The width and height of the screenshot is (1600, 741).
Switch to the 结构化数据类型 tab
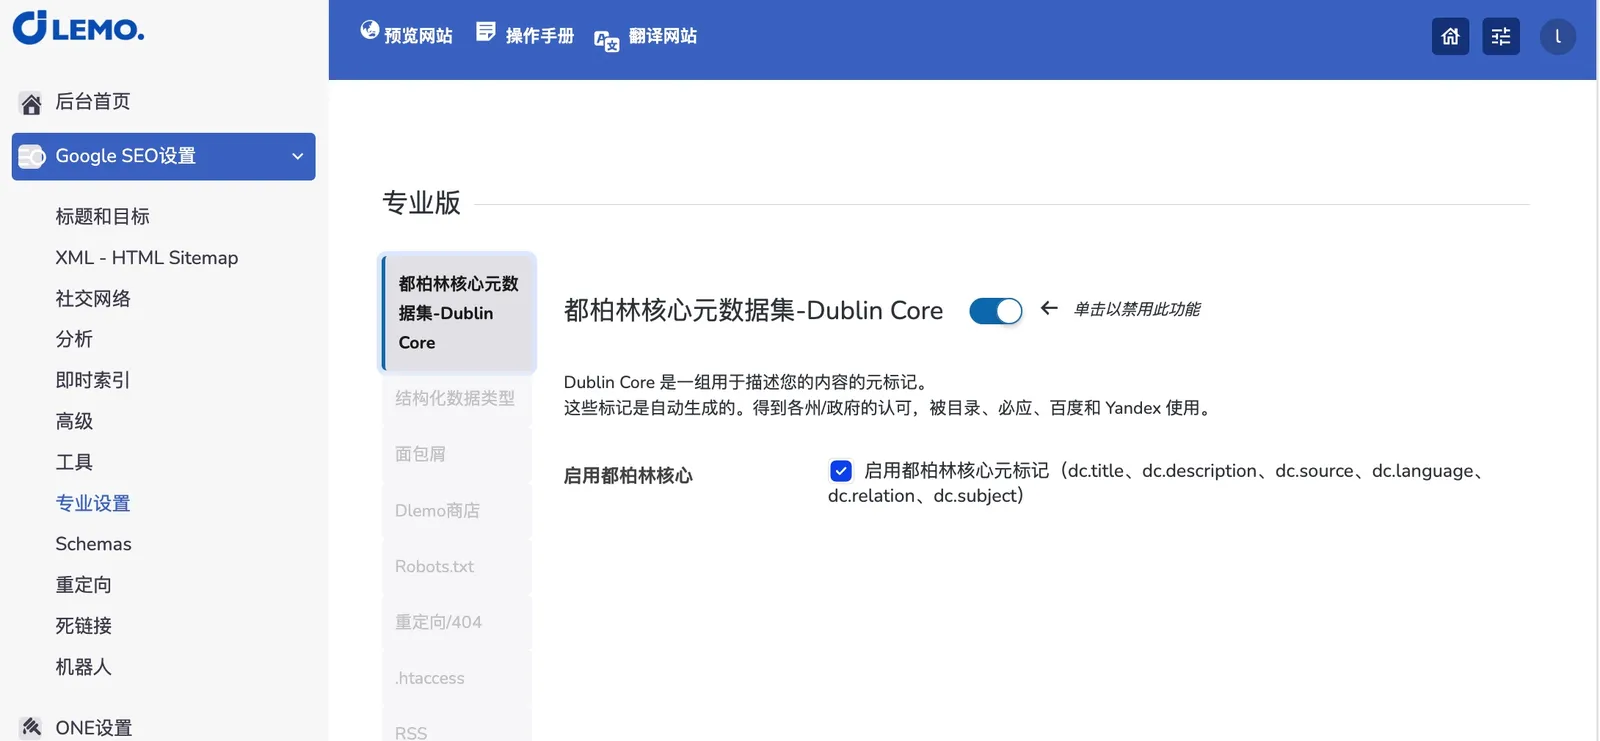(455, 398)
